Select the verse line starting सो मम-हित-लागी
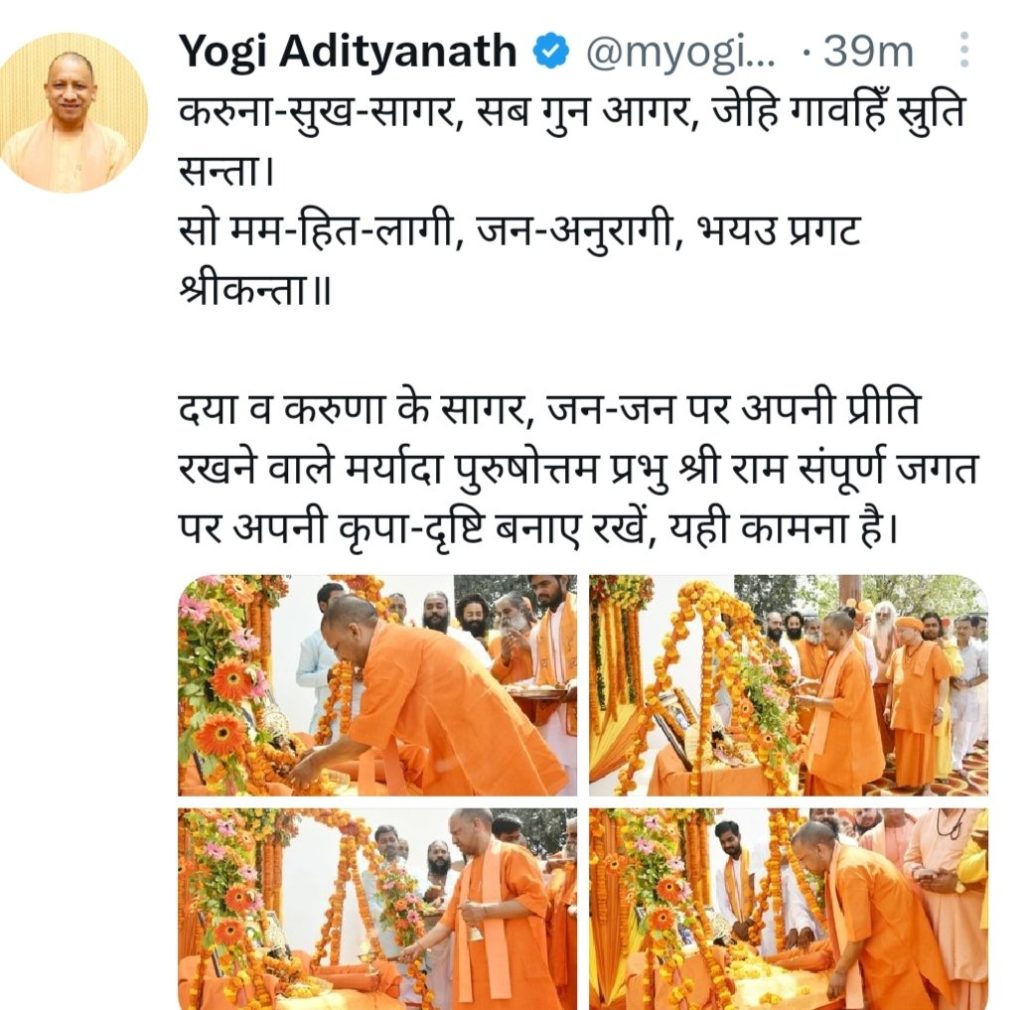This screenshot has height=1010, width=1024. 519,232
